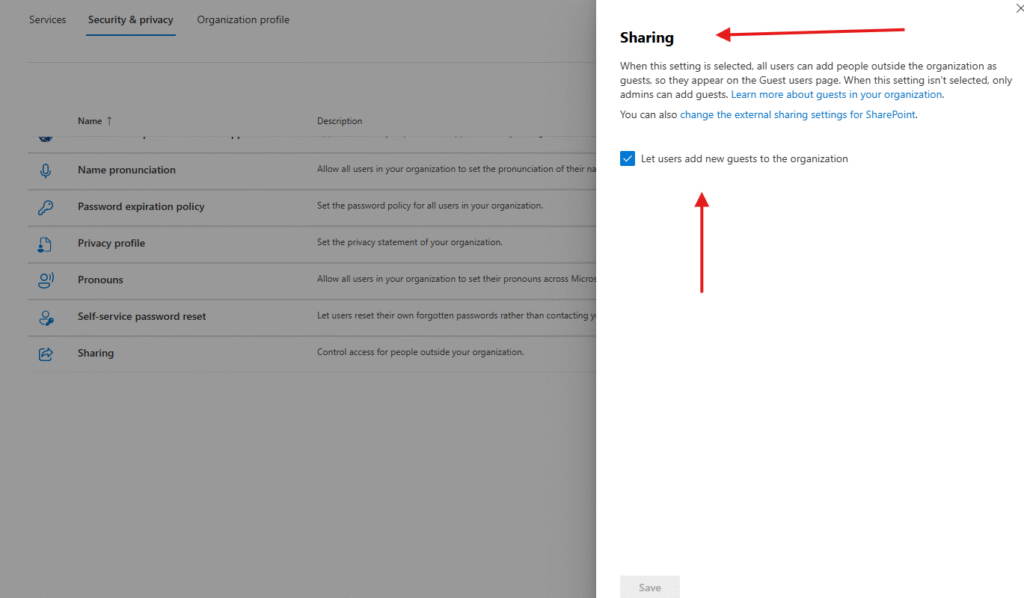Open the Name pronunciation setting
This screenshot has width=1024, height=598.
(x=126, y=170)
